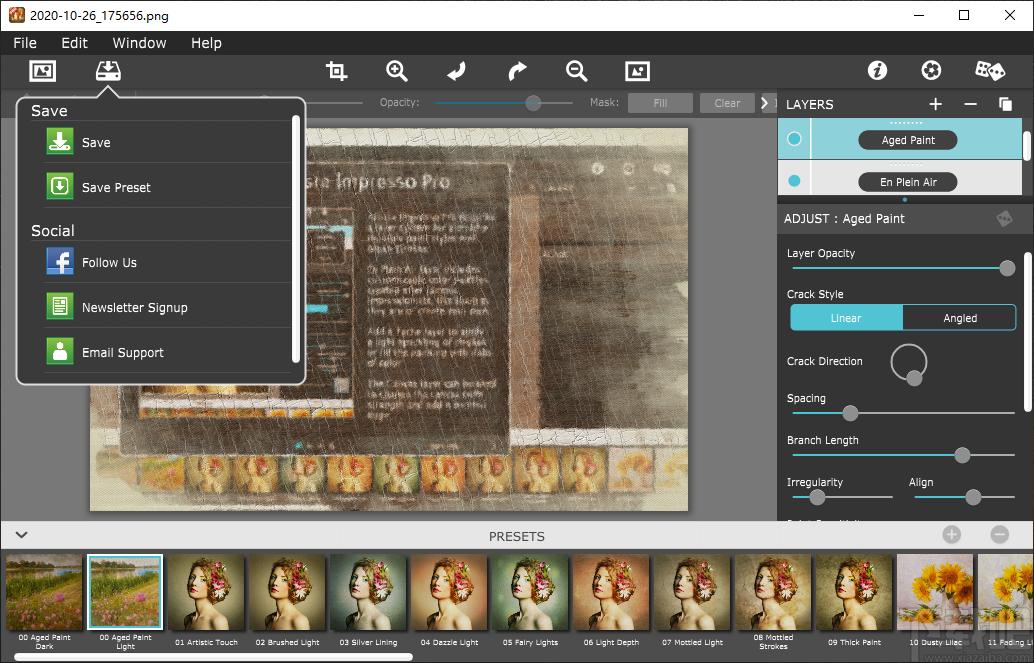The height and width of the screenshot is (663, 1034).
Task: Click the Align slider handle
Action: pyautogui.click(x=973, y=497)
